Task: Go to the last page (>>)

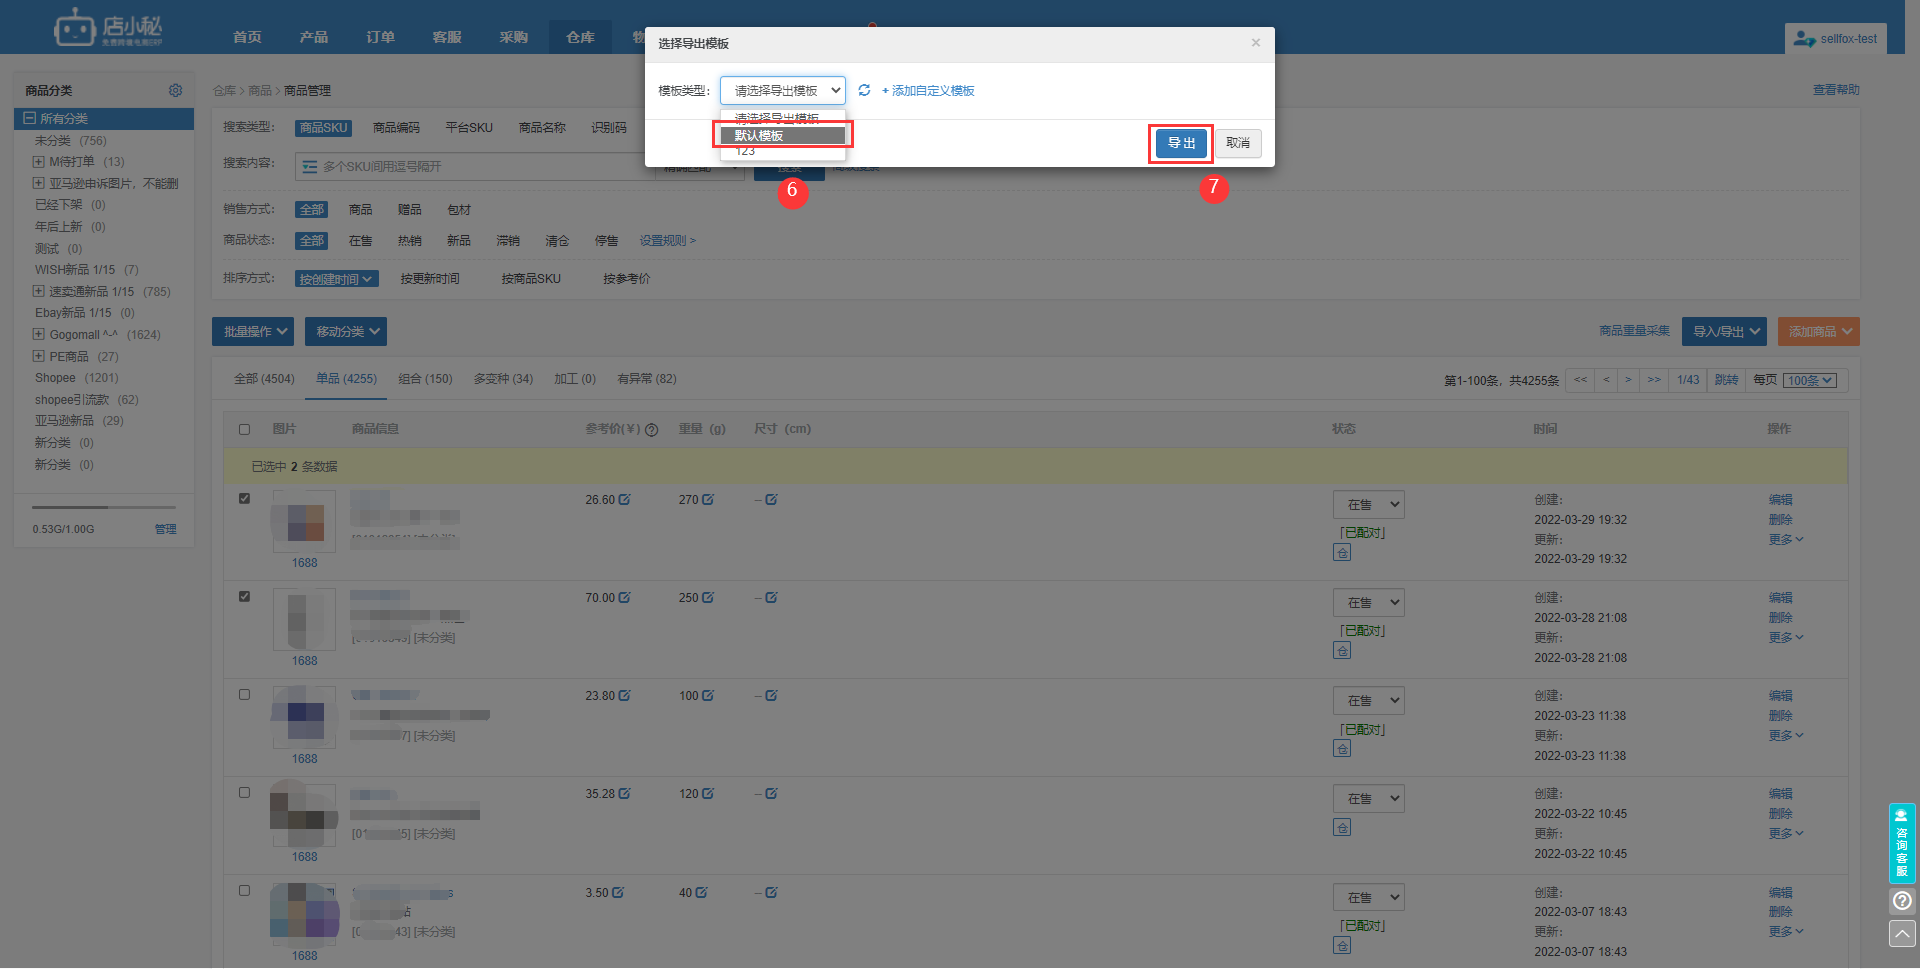Action: 1654,380
